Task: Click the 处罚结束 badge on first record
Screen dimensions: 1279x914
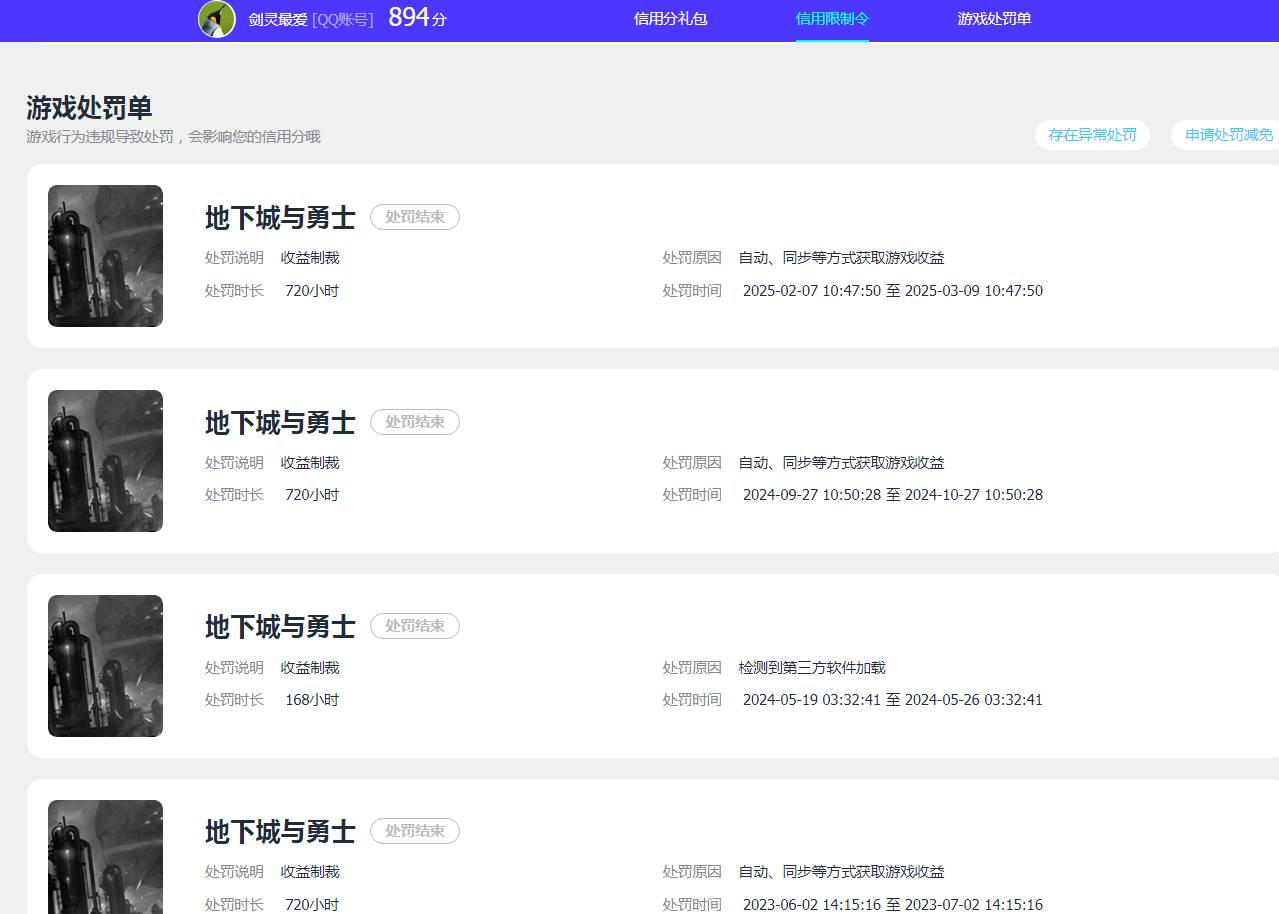Action: coord(415,217)
